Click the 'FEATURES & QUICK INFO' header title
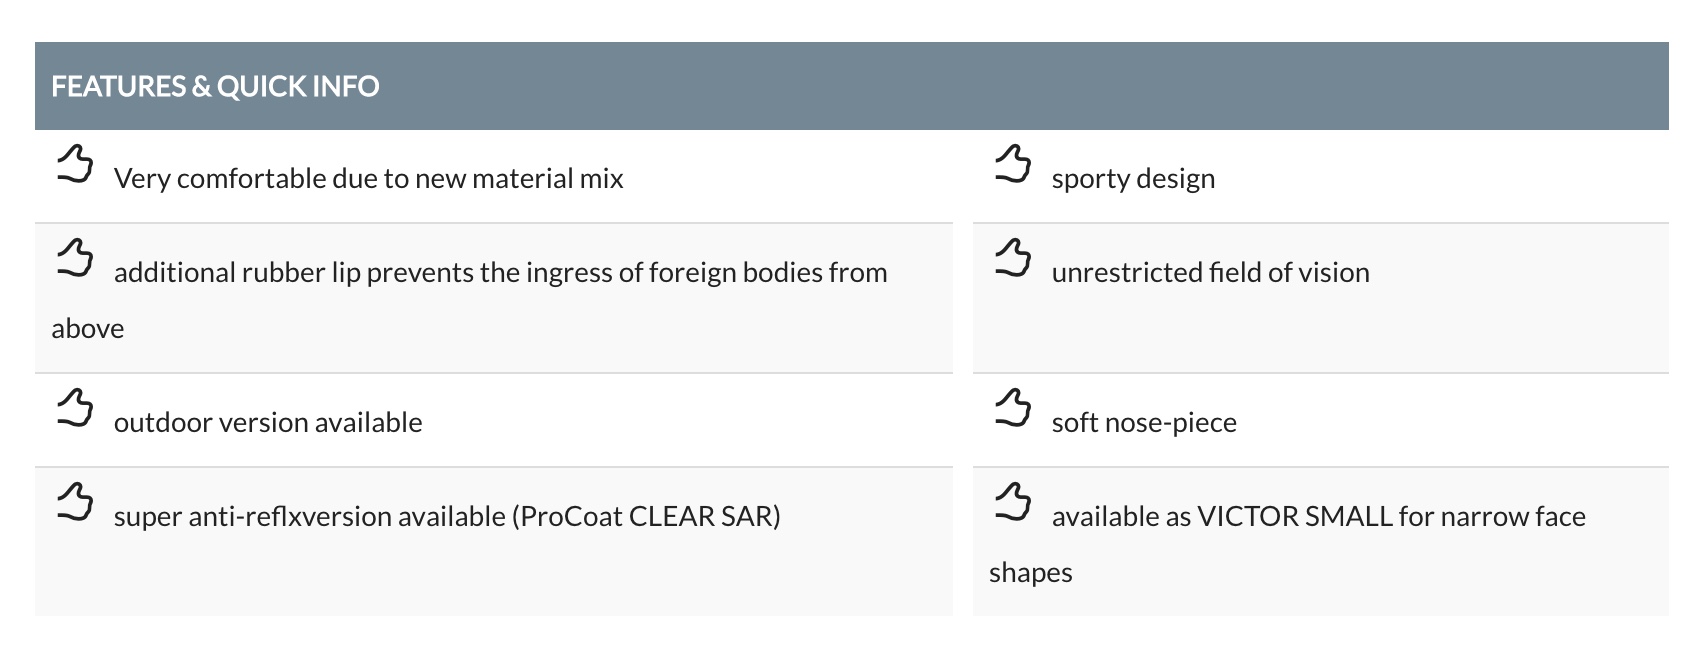The image size is (1698, 652). pos(215,86)
